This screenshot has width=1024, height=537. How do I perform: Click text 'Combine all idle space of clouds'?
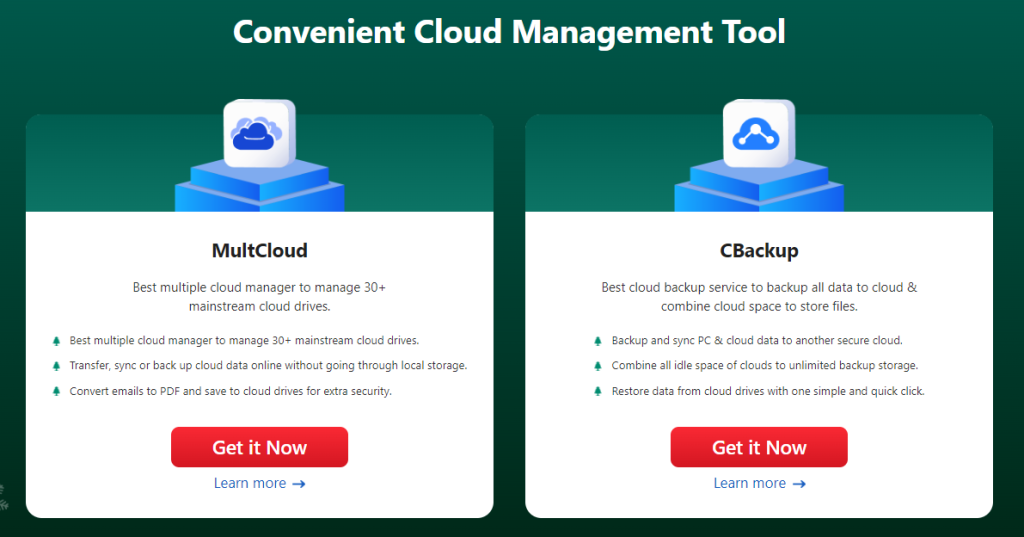coord(690,365)
